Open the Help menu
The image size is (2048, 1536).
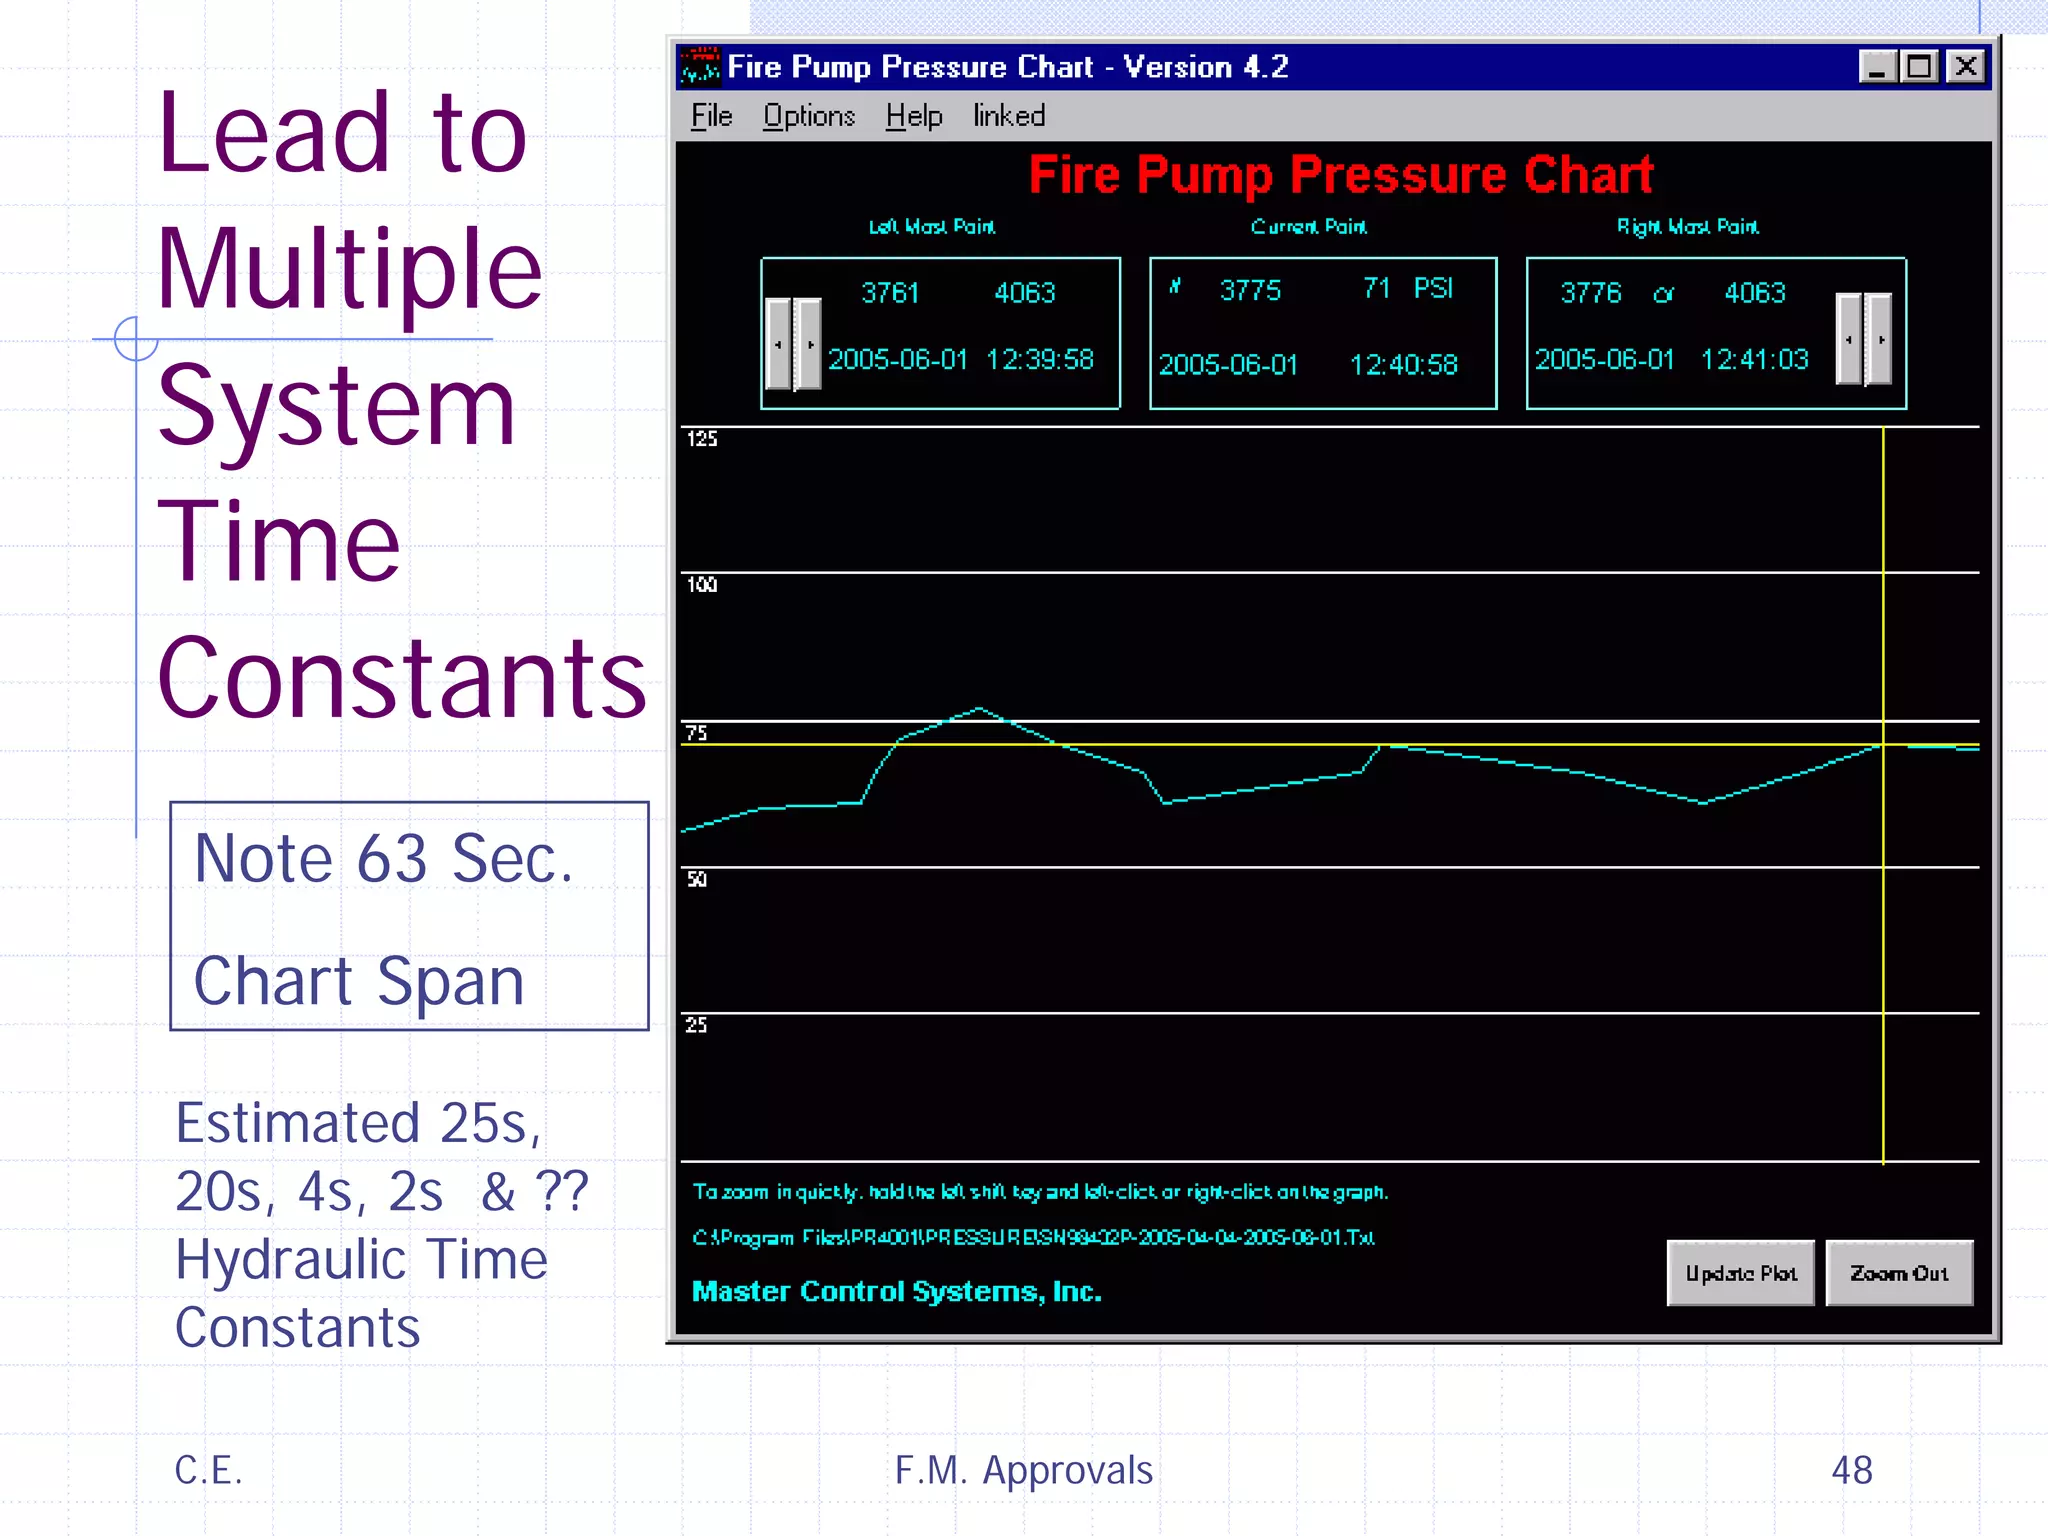[913, 116]
